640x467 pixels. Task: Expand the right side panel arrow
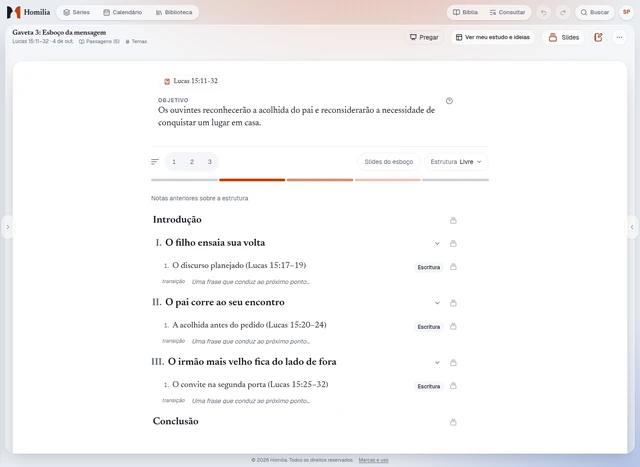point(632,227)
